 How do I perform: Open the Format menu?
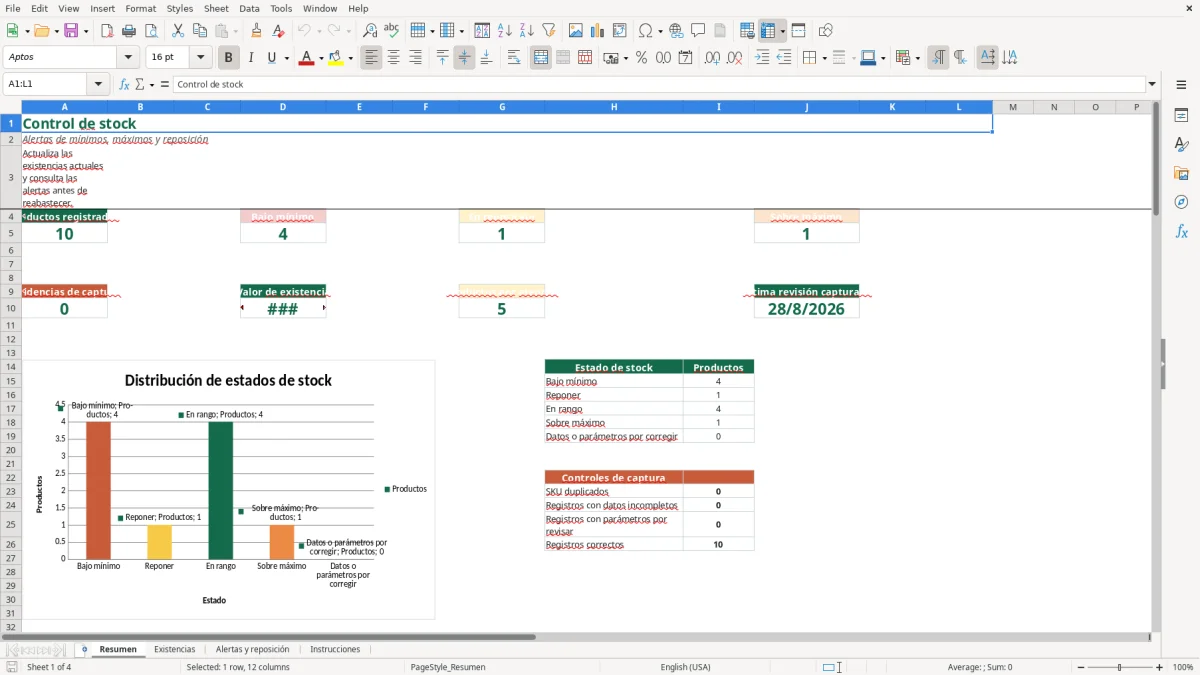click(140, 8)
